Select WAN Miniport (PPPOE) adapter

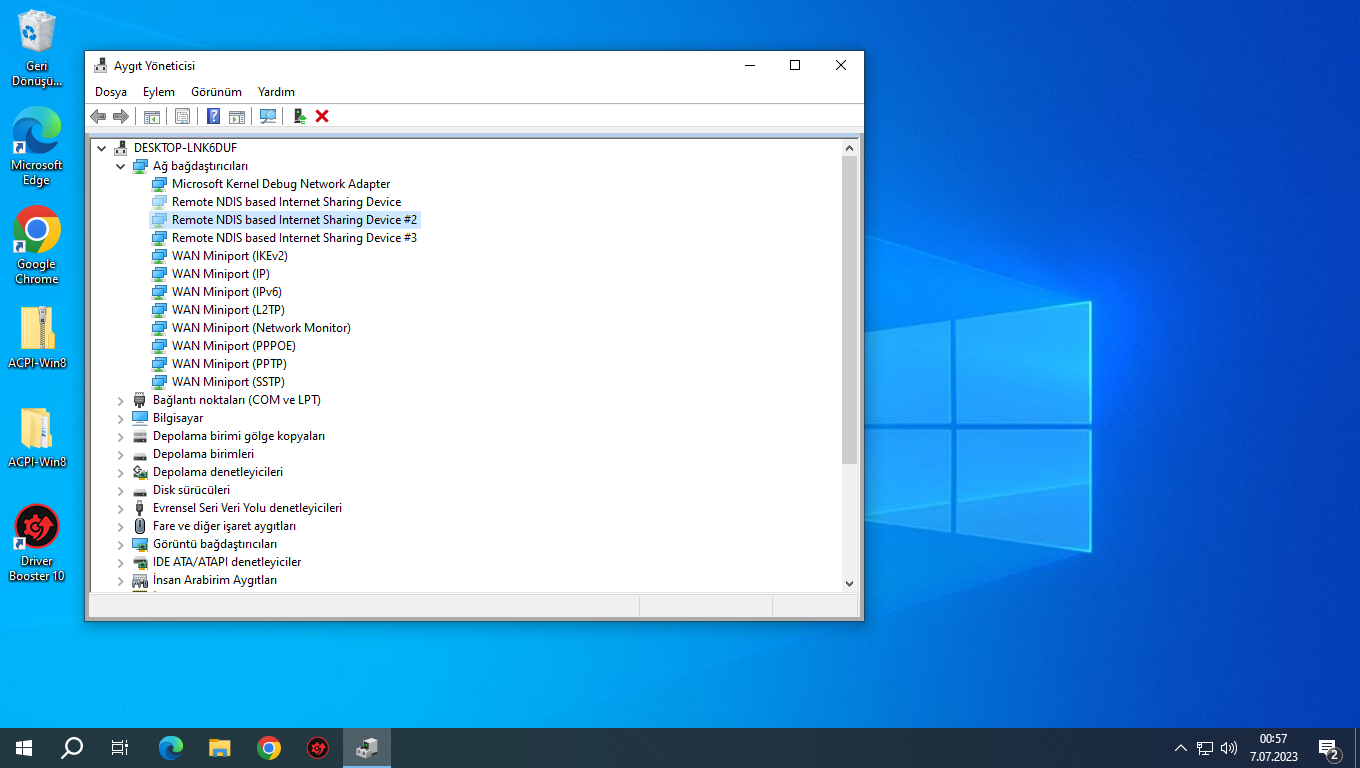tap(233, 346)
